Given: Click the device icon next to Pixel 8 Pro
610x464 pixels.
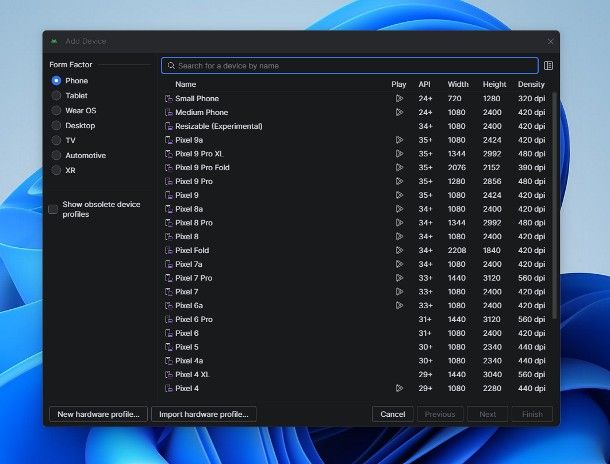Looking at the screenshot, I should [168, 223].
